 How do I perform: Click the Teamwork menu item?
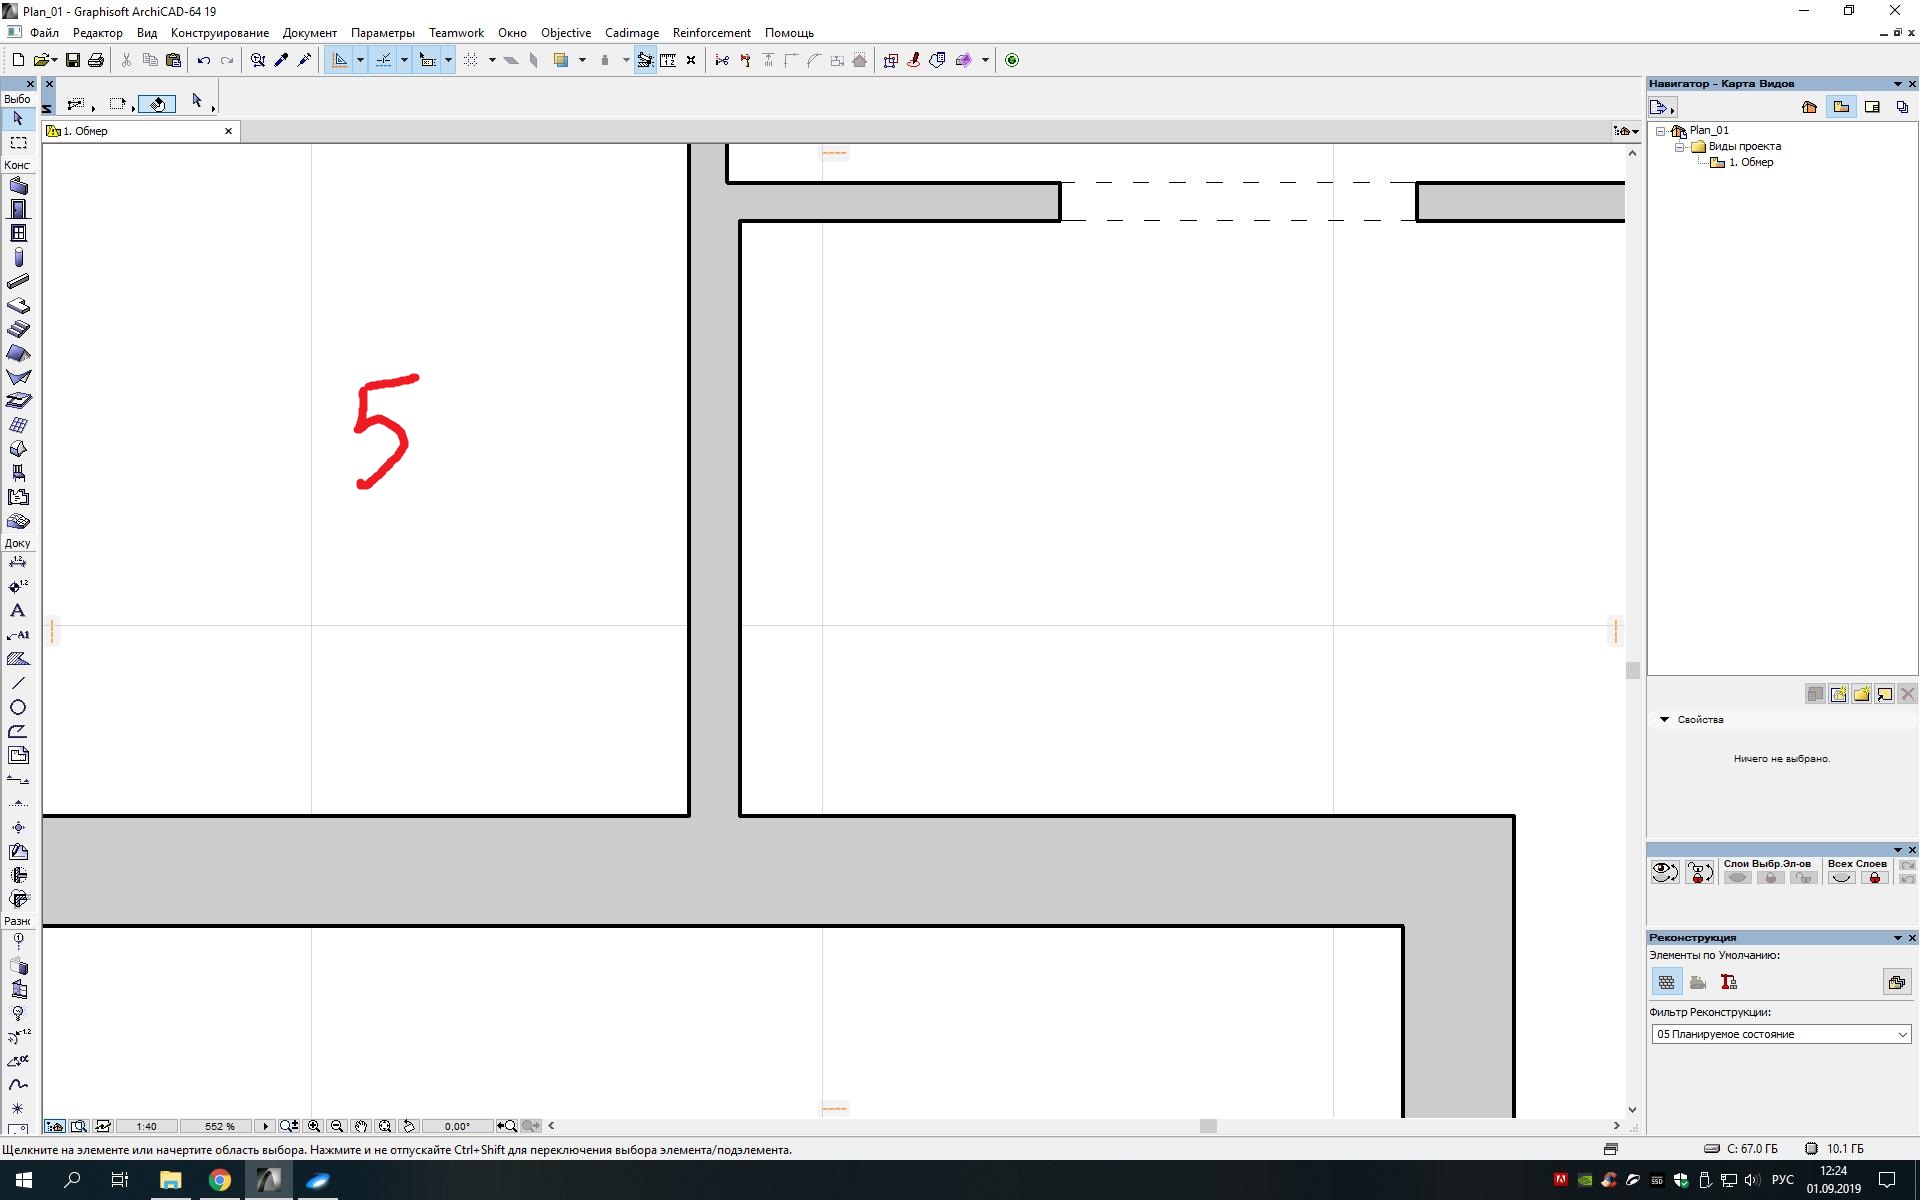click(455, 32)
